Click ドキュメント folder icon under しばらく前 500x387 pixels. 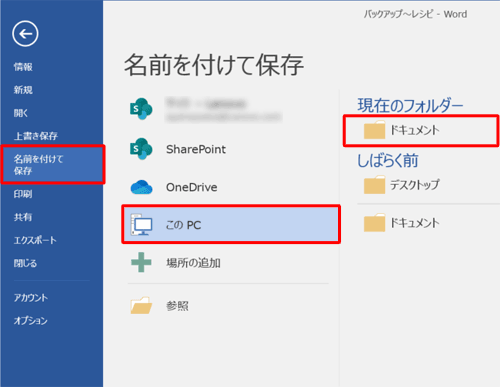374,222
